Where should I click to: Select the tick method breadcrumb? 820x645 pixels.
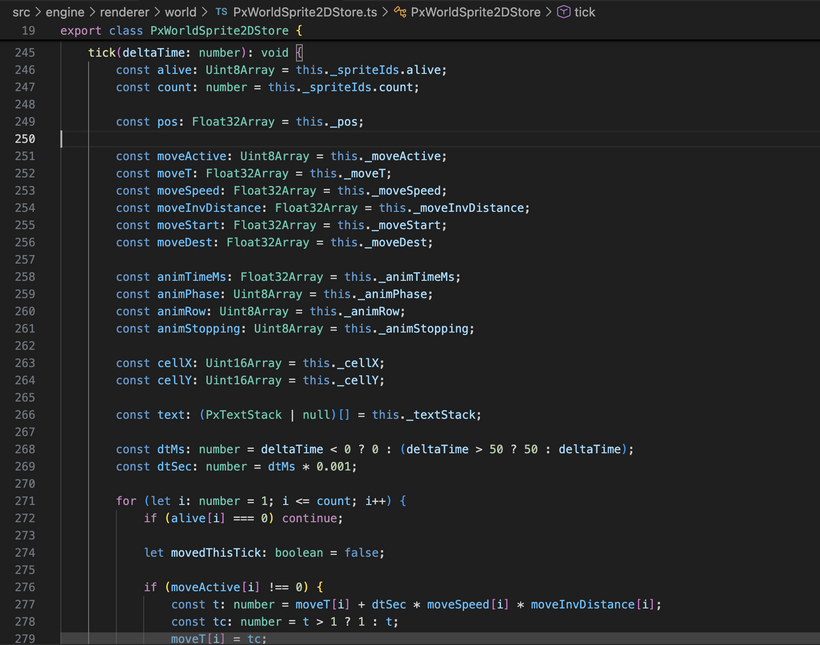[x=585, y=12]
